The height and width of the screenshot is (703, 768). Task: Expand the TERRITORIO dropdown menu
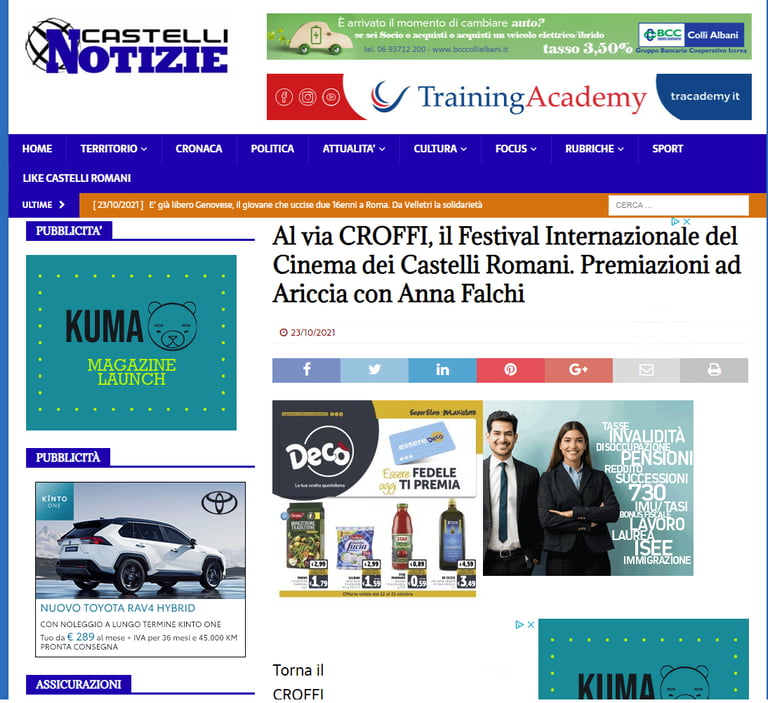(x=114, y=148)
